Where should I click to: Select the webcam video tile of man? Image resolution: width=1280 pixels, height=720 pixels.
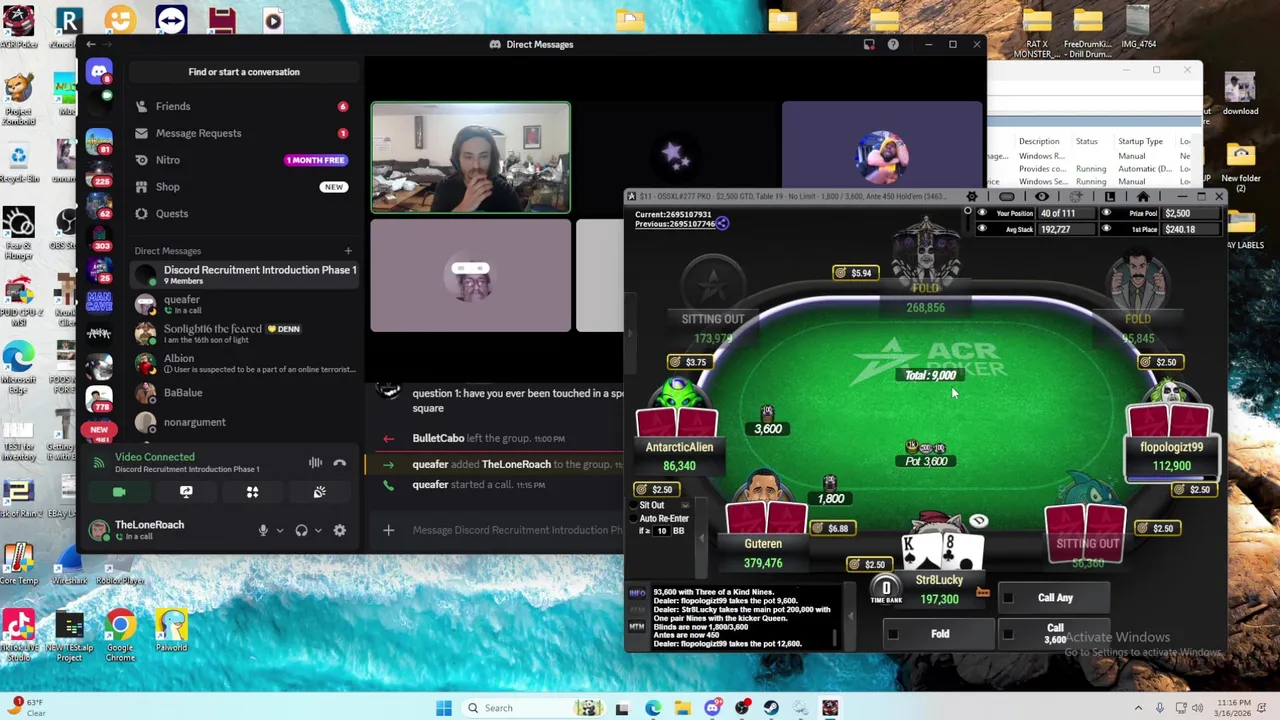click(471, 158)
